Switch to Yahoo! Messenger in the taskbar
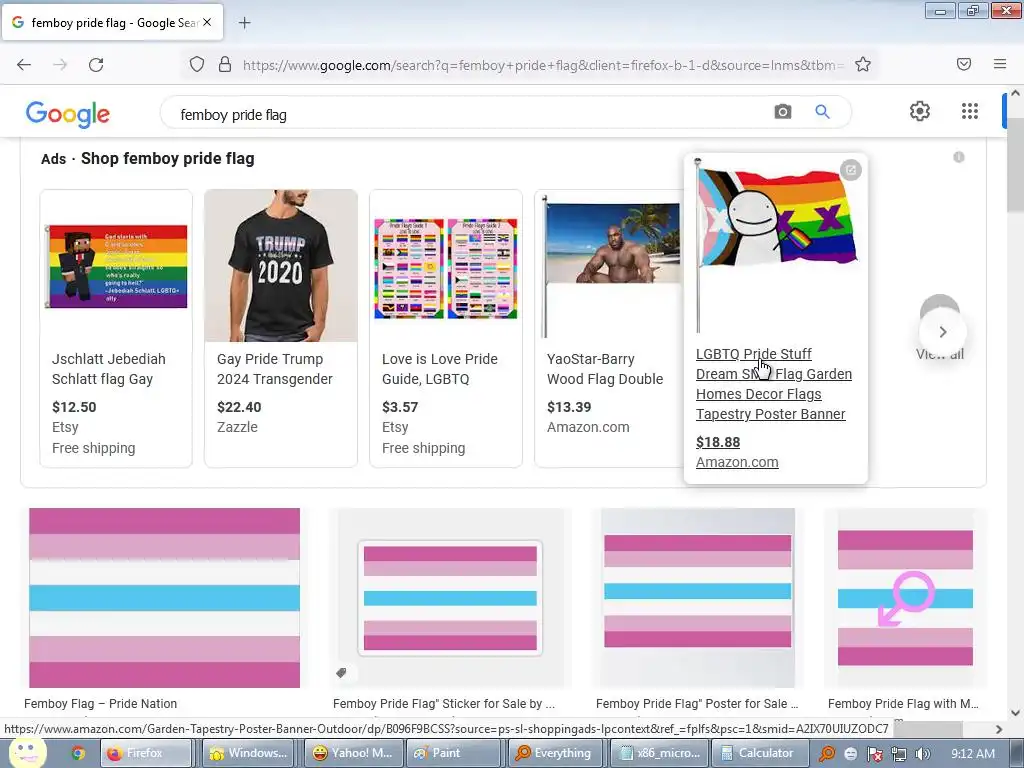The width and height of the screenshot is (1024, 768). pyautogui.click(x=353, y=753)
